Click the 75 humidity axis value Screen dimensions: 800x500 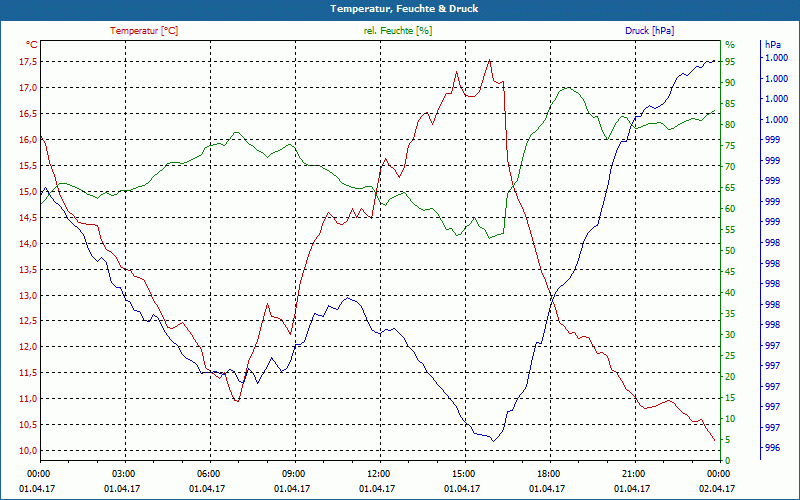click(730, 146)
